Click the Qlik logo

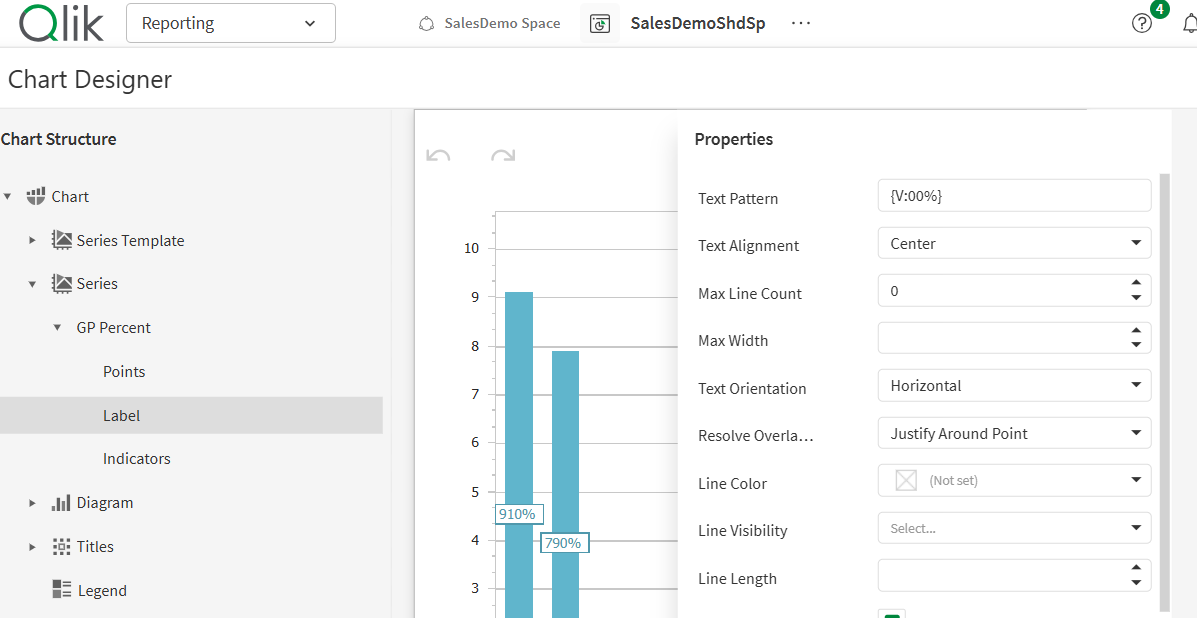[x=62, y=23]
